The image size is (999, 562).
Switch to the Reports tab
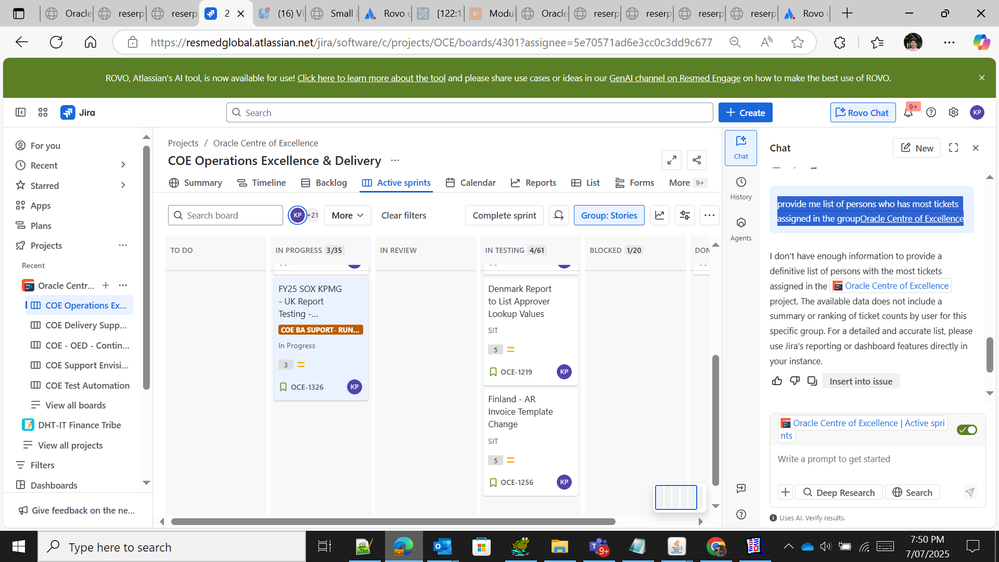pos(533,182)
